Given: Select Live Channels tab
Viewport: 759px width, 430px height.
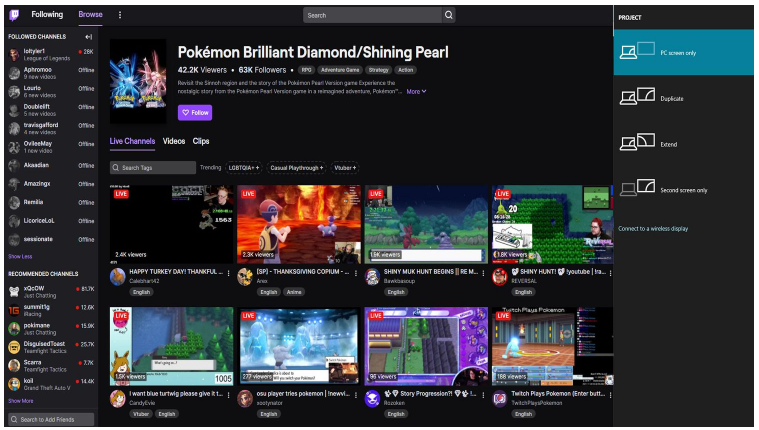Looking at the screenshot, I should (132, 141).
